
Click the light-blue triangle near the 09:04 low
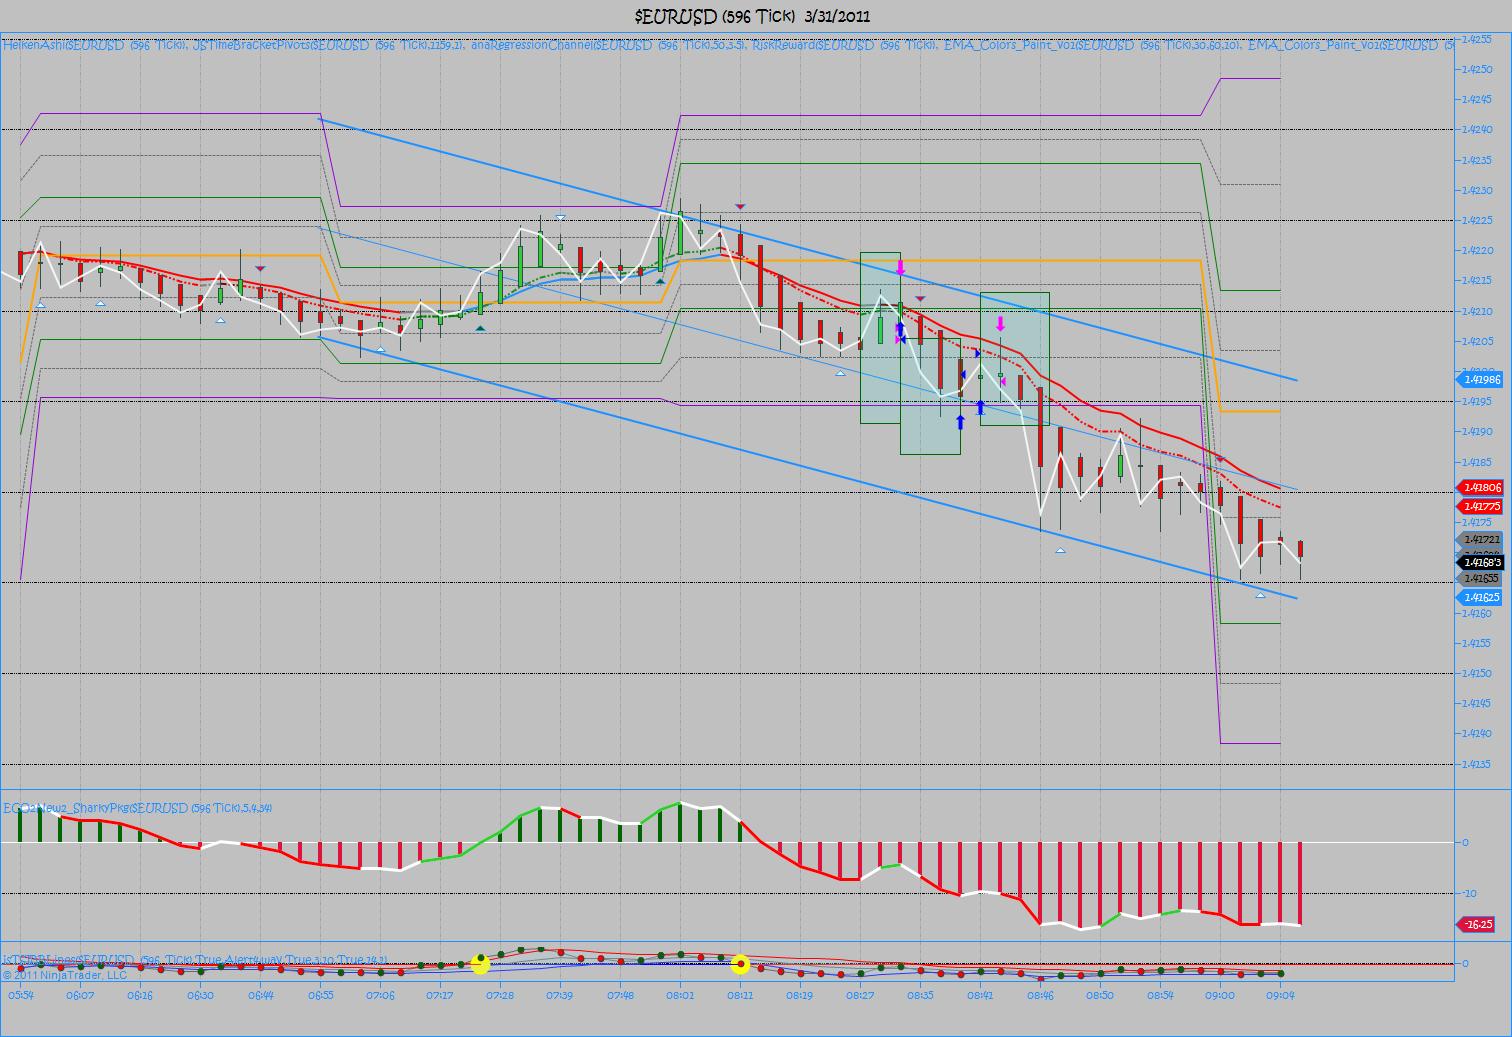point(1261,595)
